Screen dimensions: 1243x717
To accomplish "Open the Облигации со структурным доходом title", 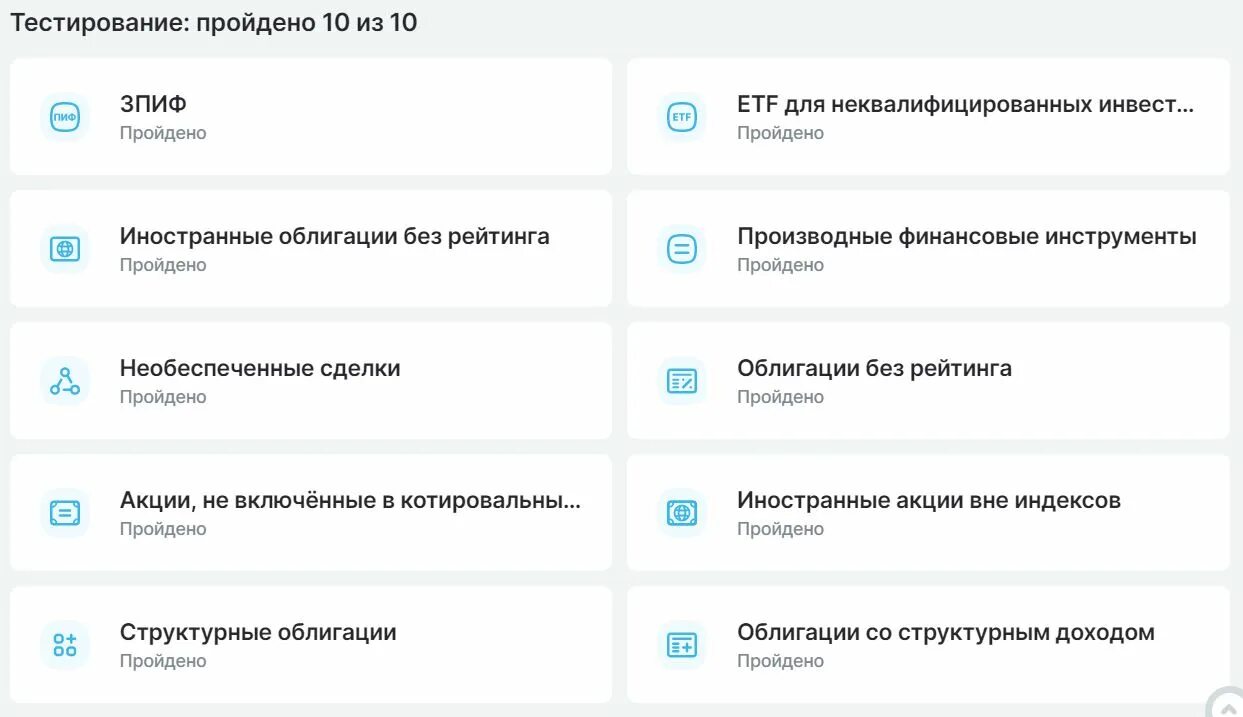I will (946, 632).
